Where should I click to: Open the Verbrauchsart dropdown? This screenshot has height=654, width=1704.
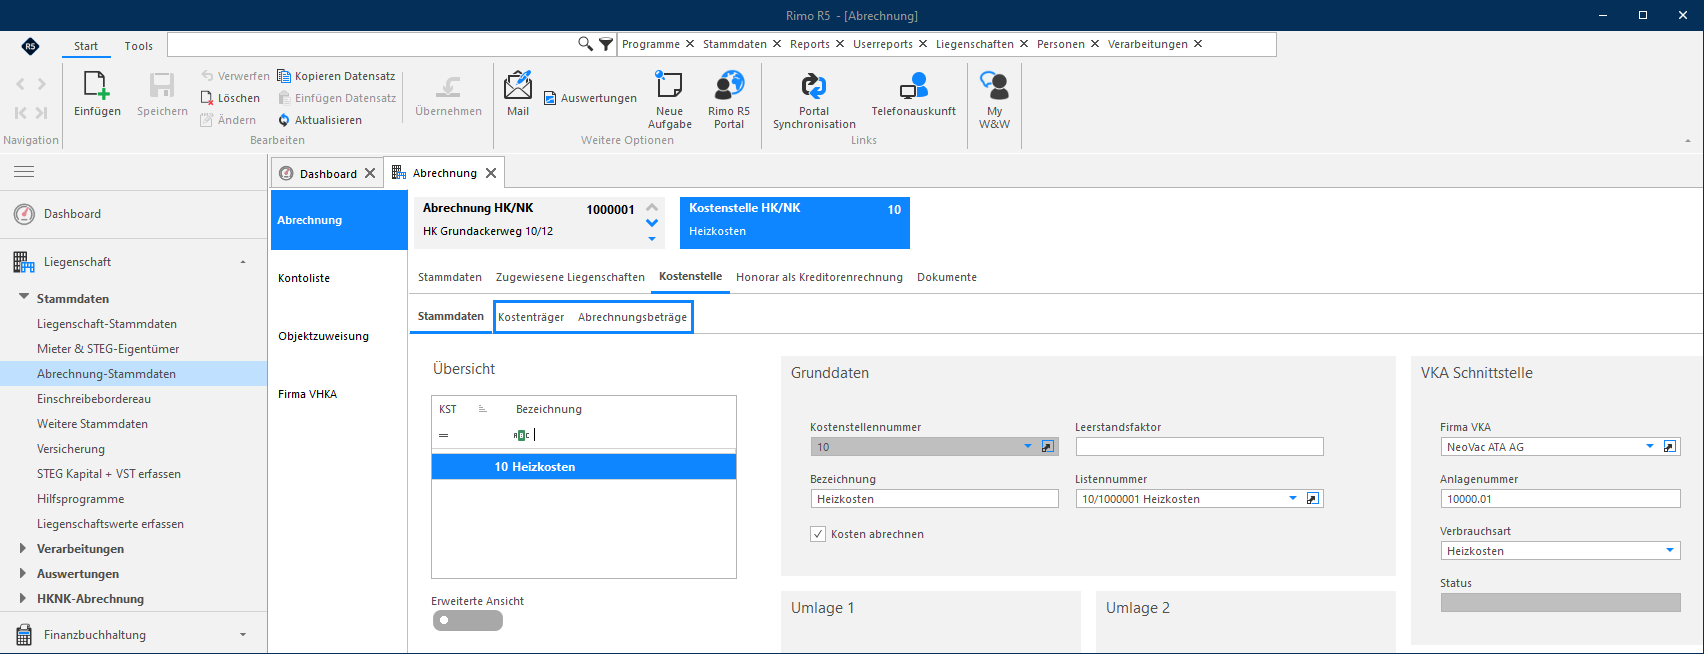(x=1670, y=551)
